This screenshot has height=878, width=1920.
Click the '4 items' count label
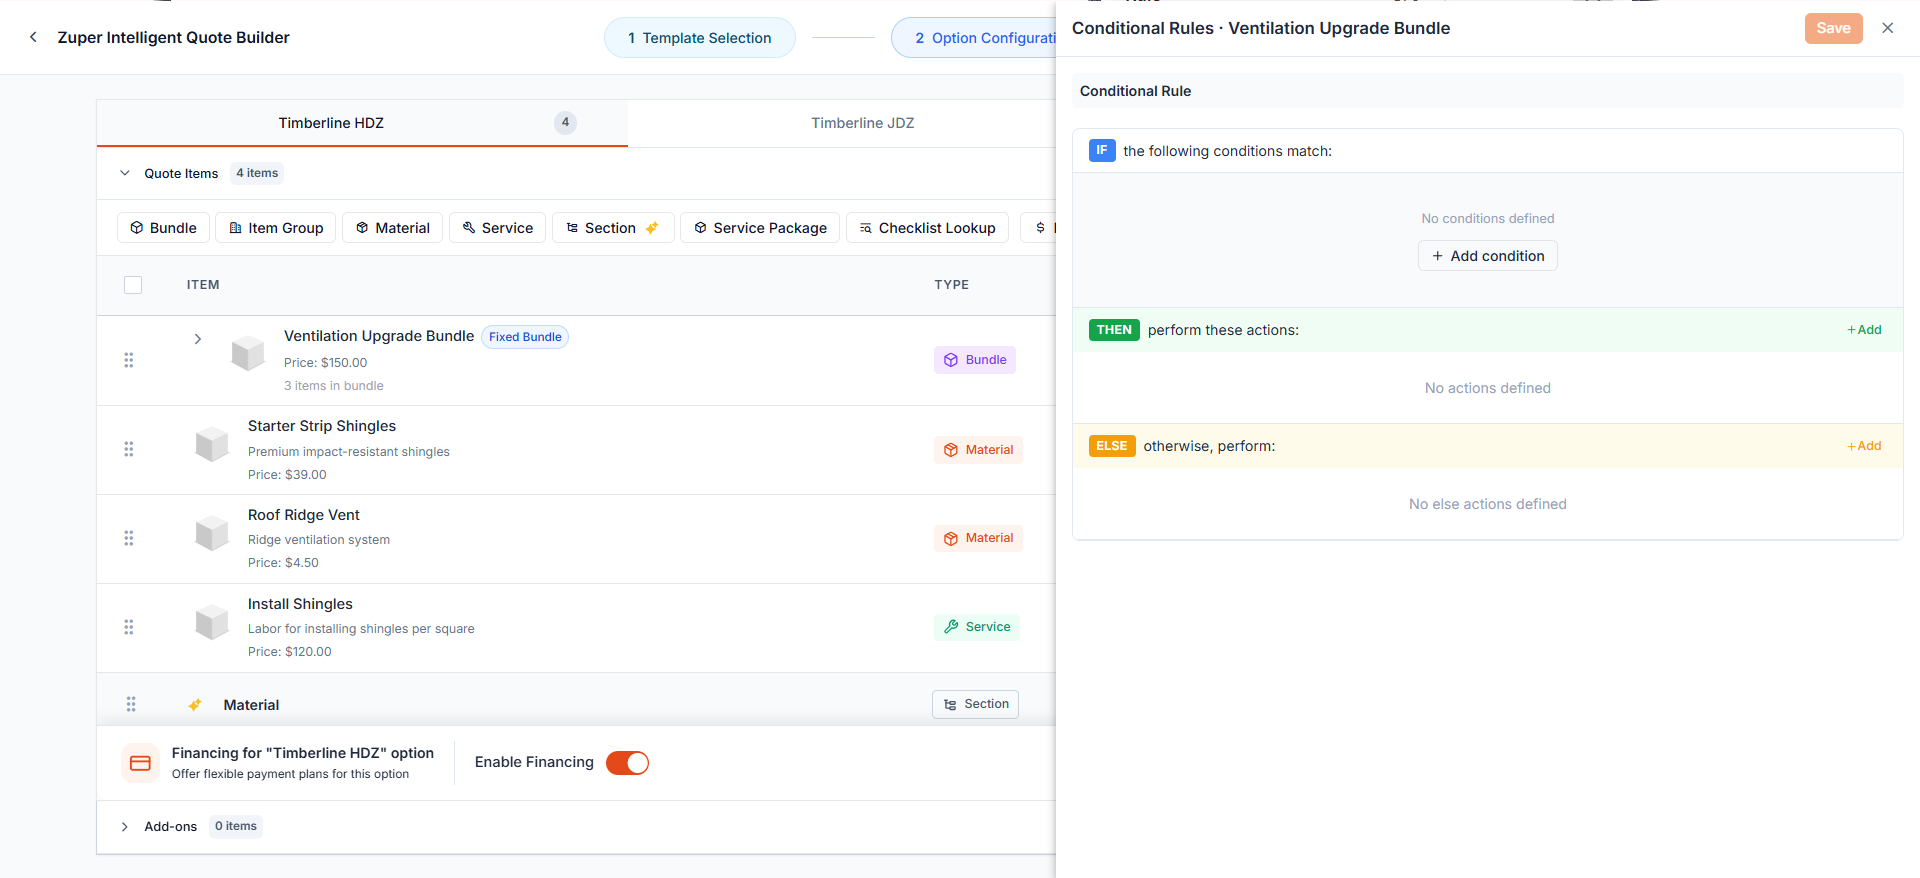point(257,173)
